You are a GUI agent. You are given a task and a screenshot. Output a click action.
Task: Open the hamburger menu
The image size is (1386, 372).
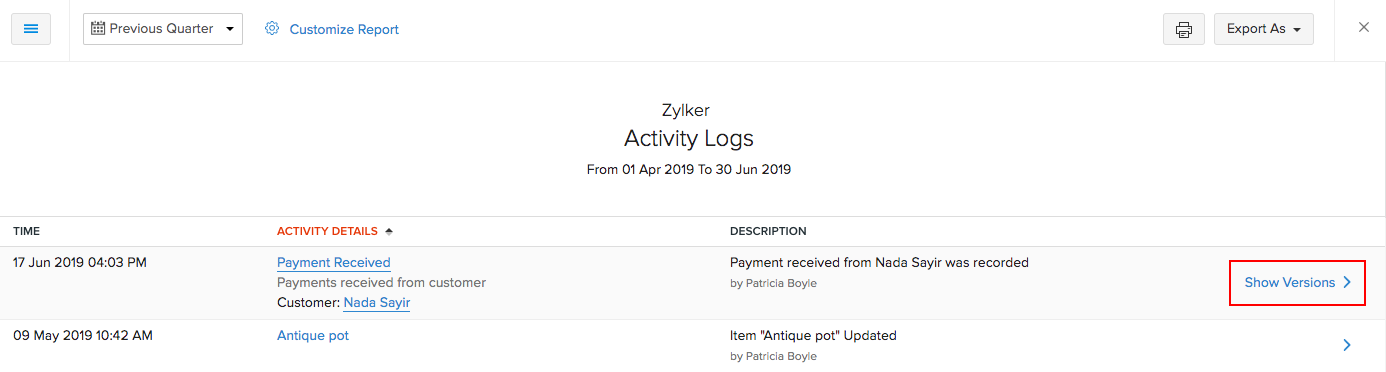31,29
